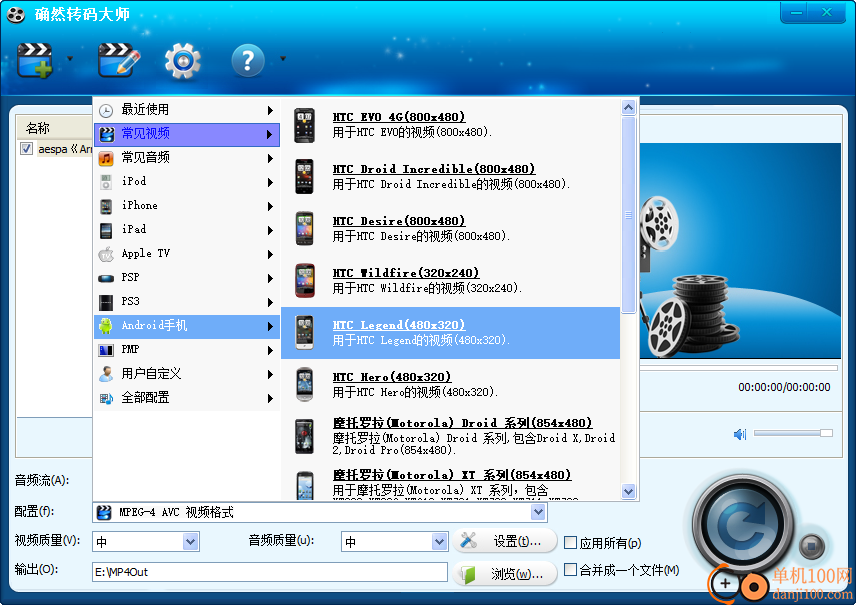Click the PMP player icon in menu
856x605 pixels.
tap(106, 350)
